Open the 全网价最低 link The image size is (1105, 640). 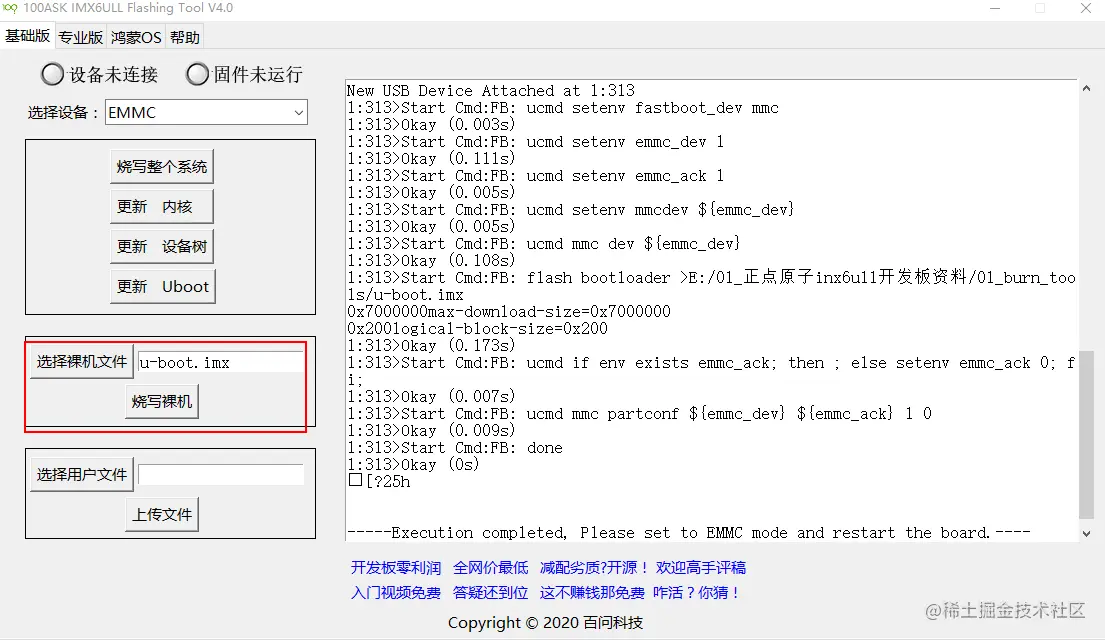[490, 567]
